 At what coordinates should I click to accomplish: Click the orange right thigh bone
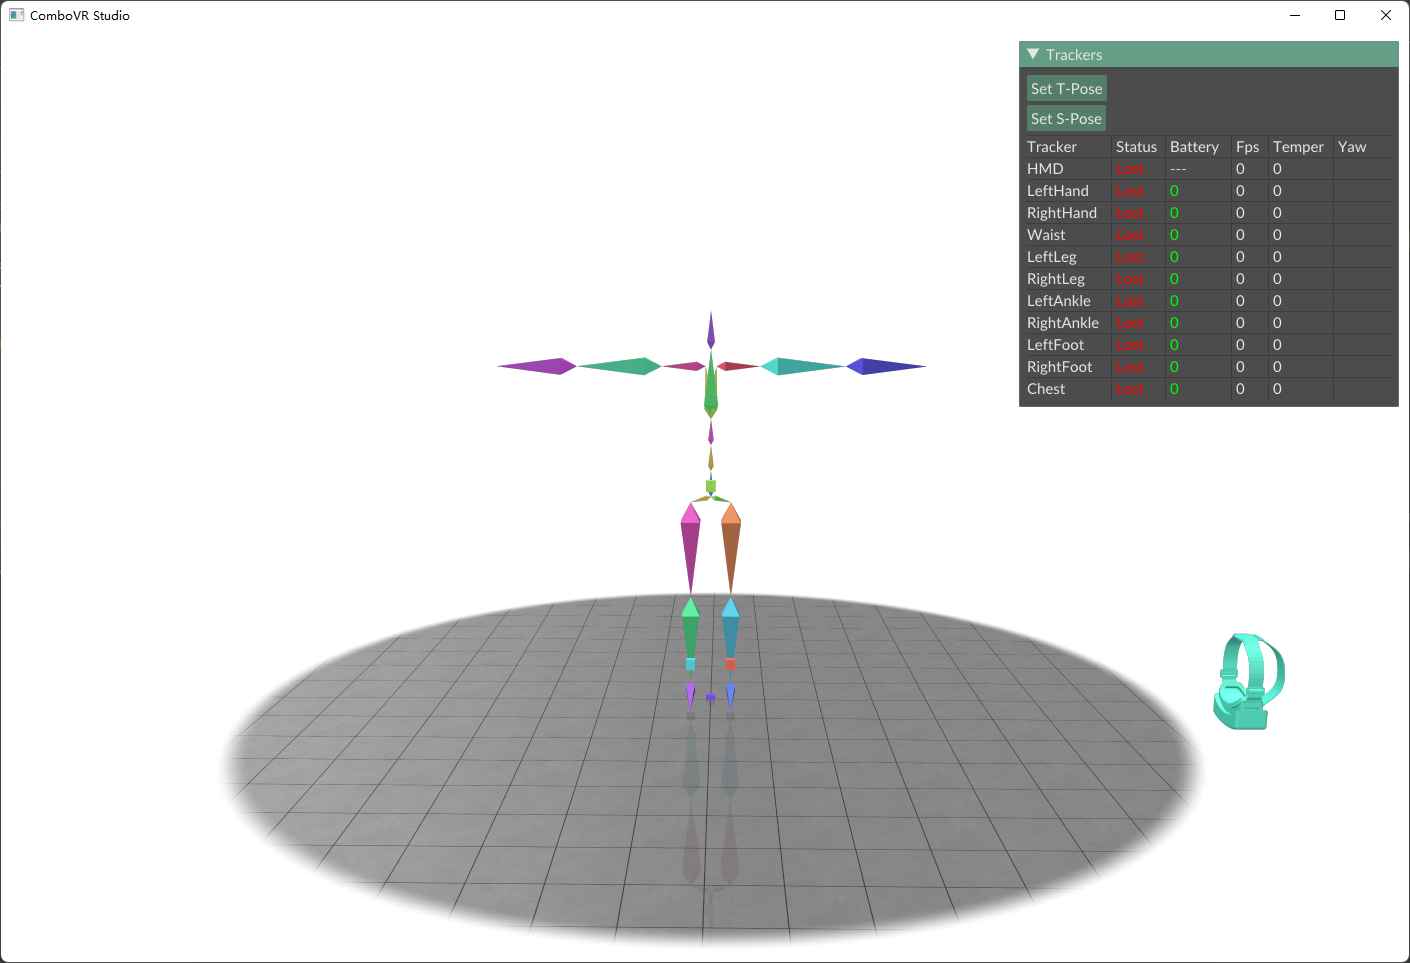pos(731,548)
